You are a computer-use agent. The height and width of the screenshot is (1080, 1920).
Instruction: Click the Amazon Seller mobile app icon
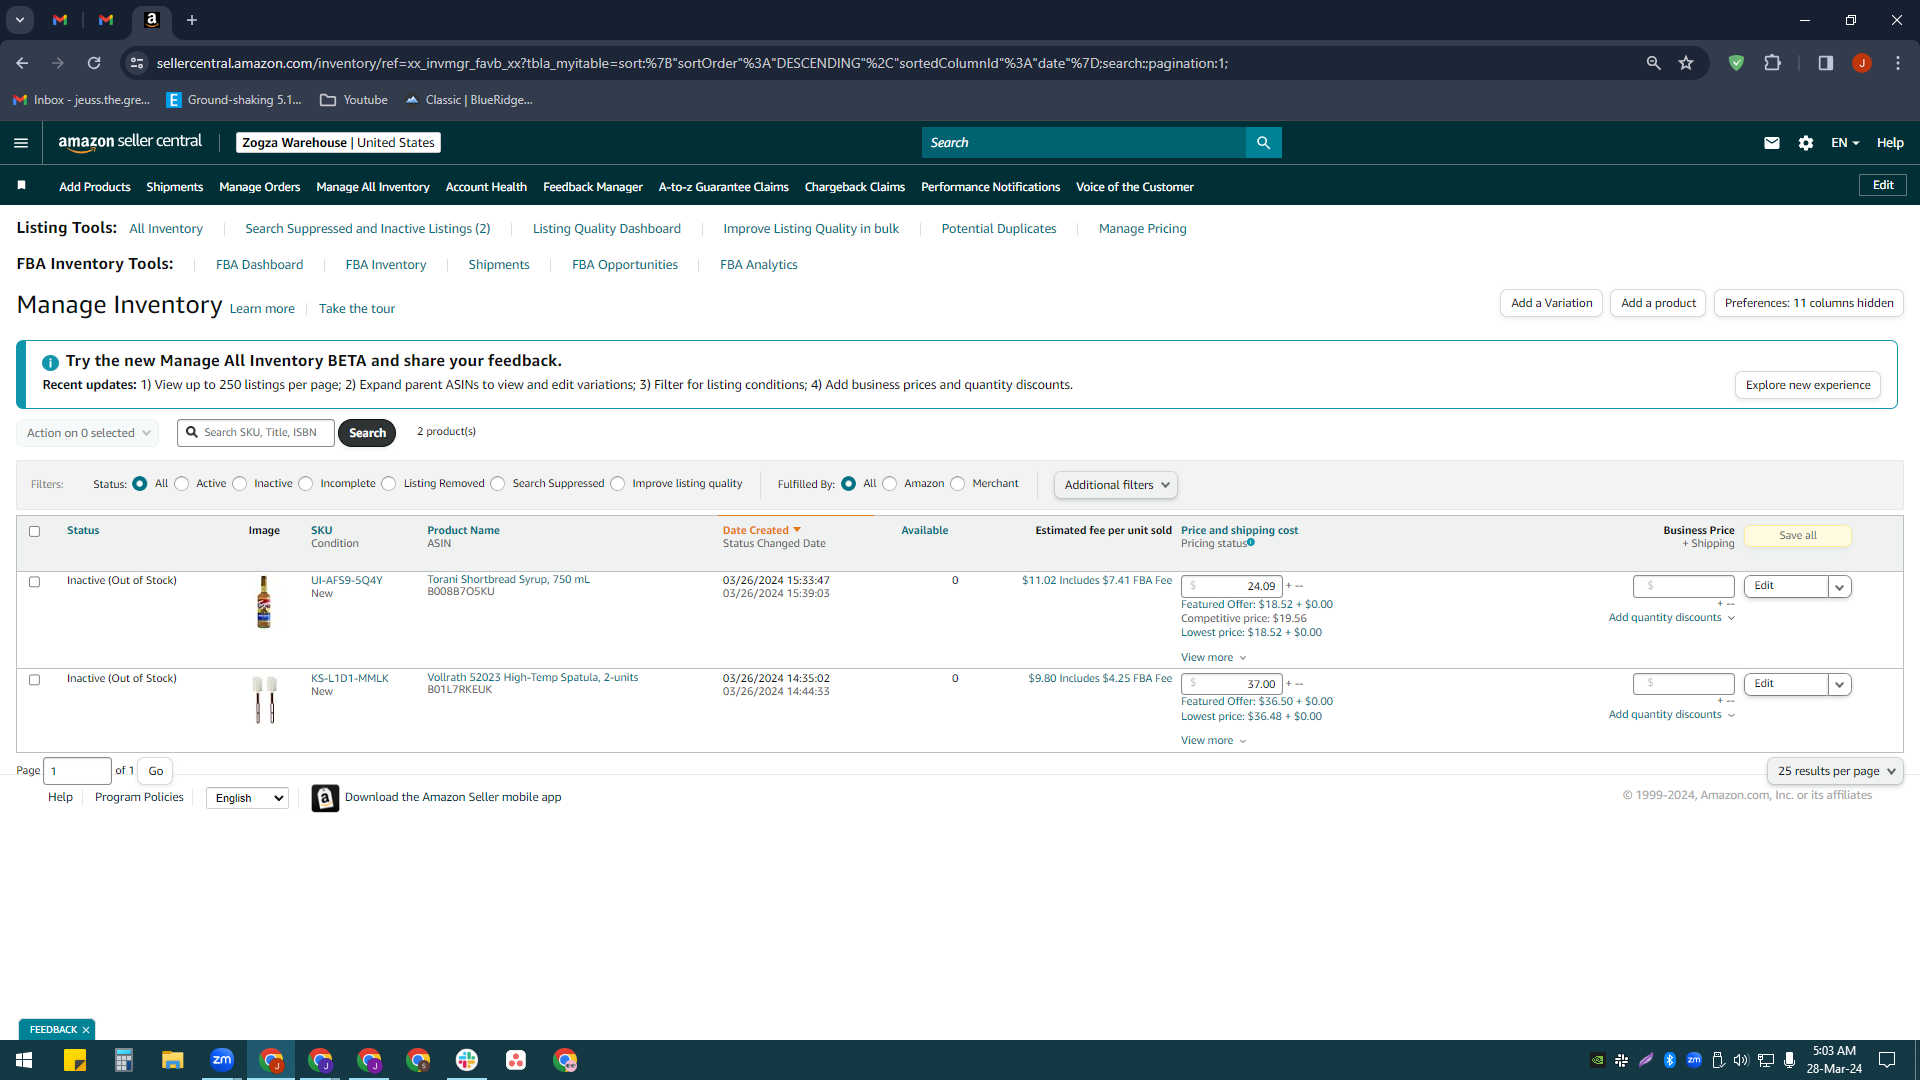[x=325, y=798]
